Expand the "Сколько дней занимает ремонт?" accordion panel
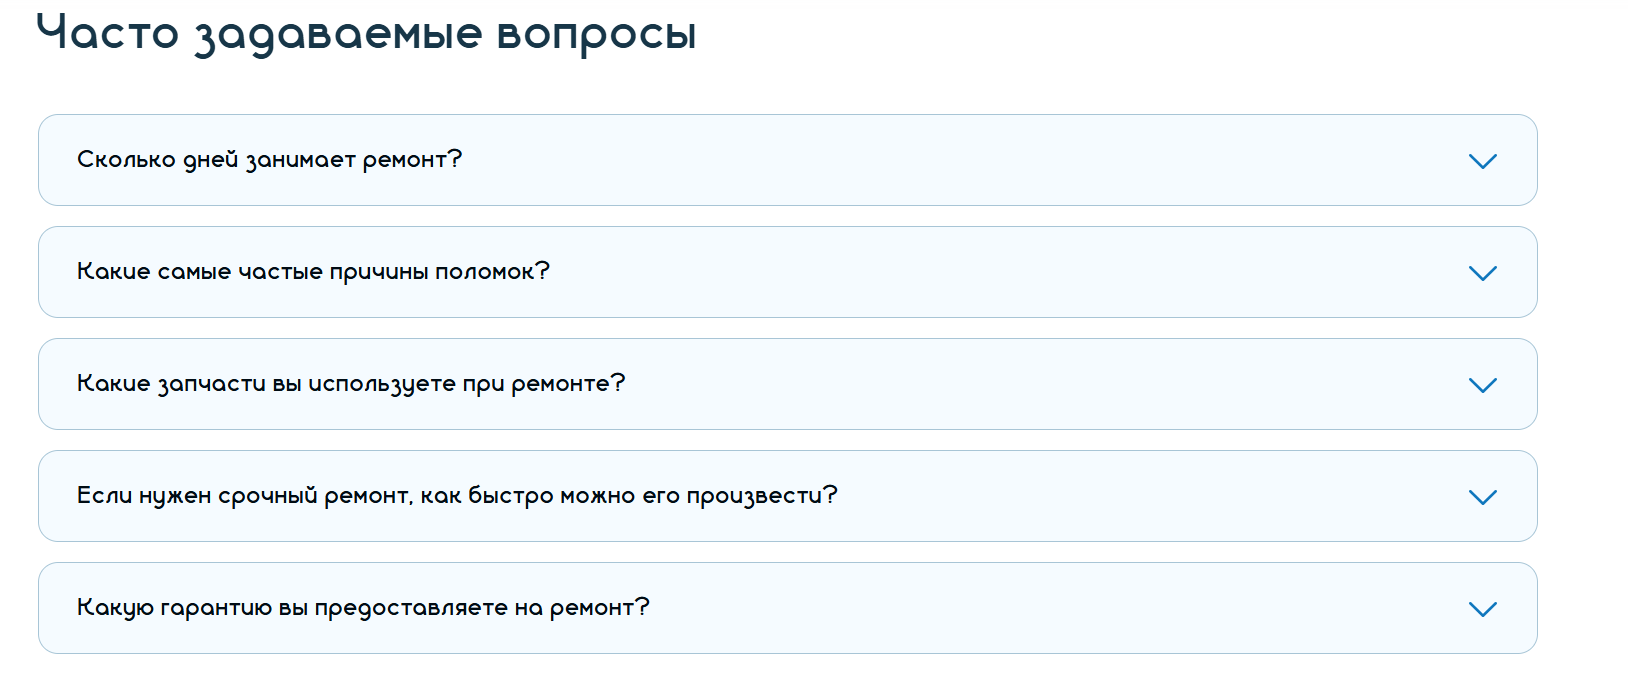The image size is (1628, 699). click(786, 160)
